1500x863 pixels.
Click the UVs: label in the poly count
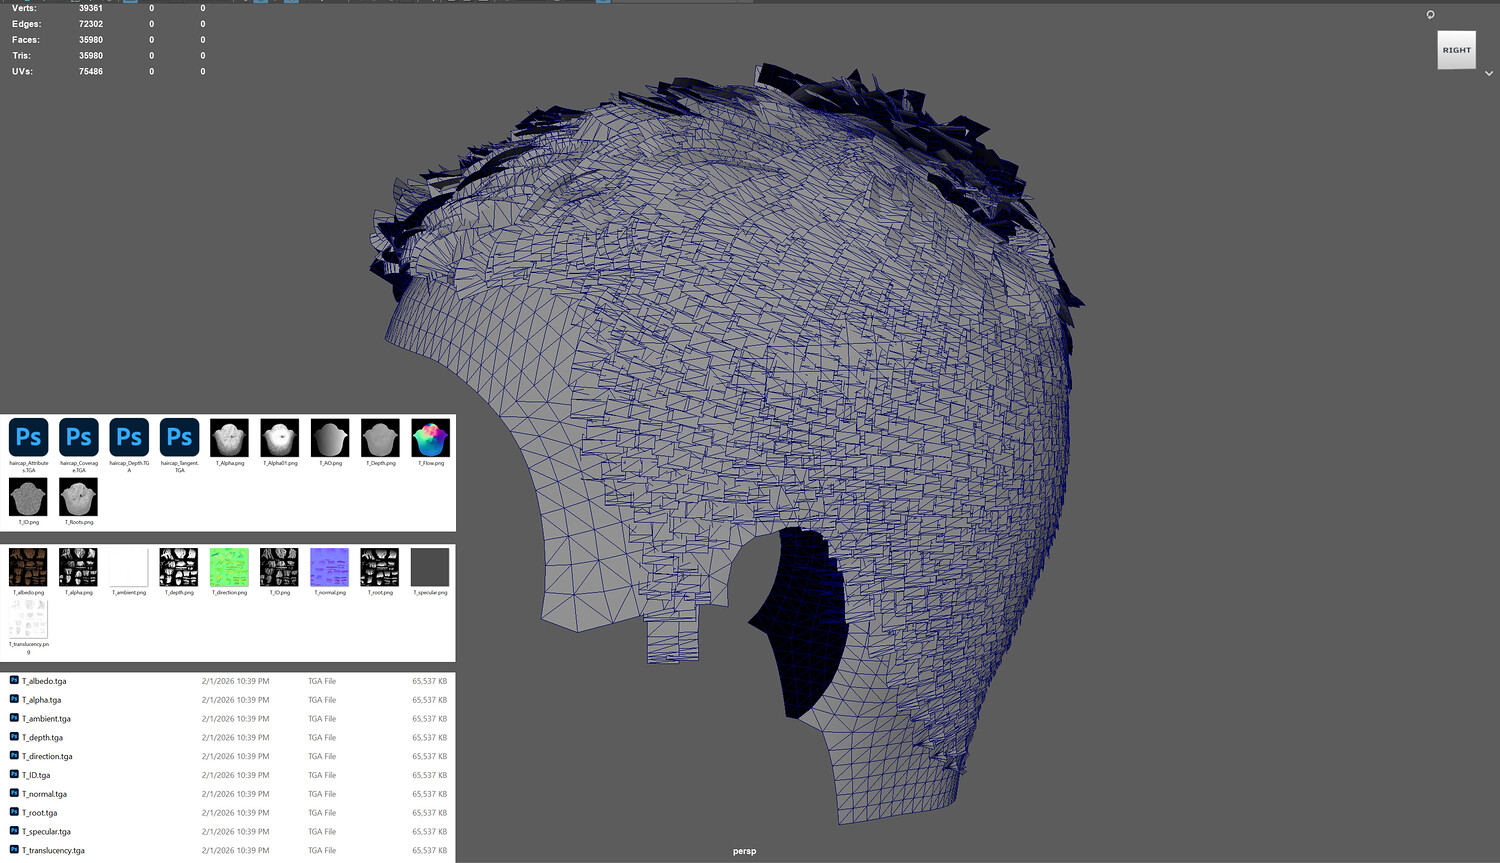click(22, 72)
